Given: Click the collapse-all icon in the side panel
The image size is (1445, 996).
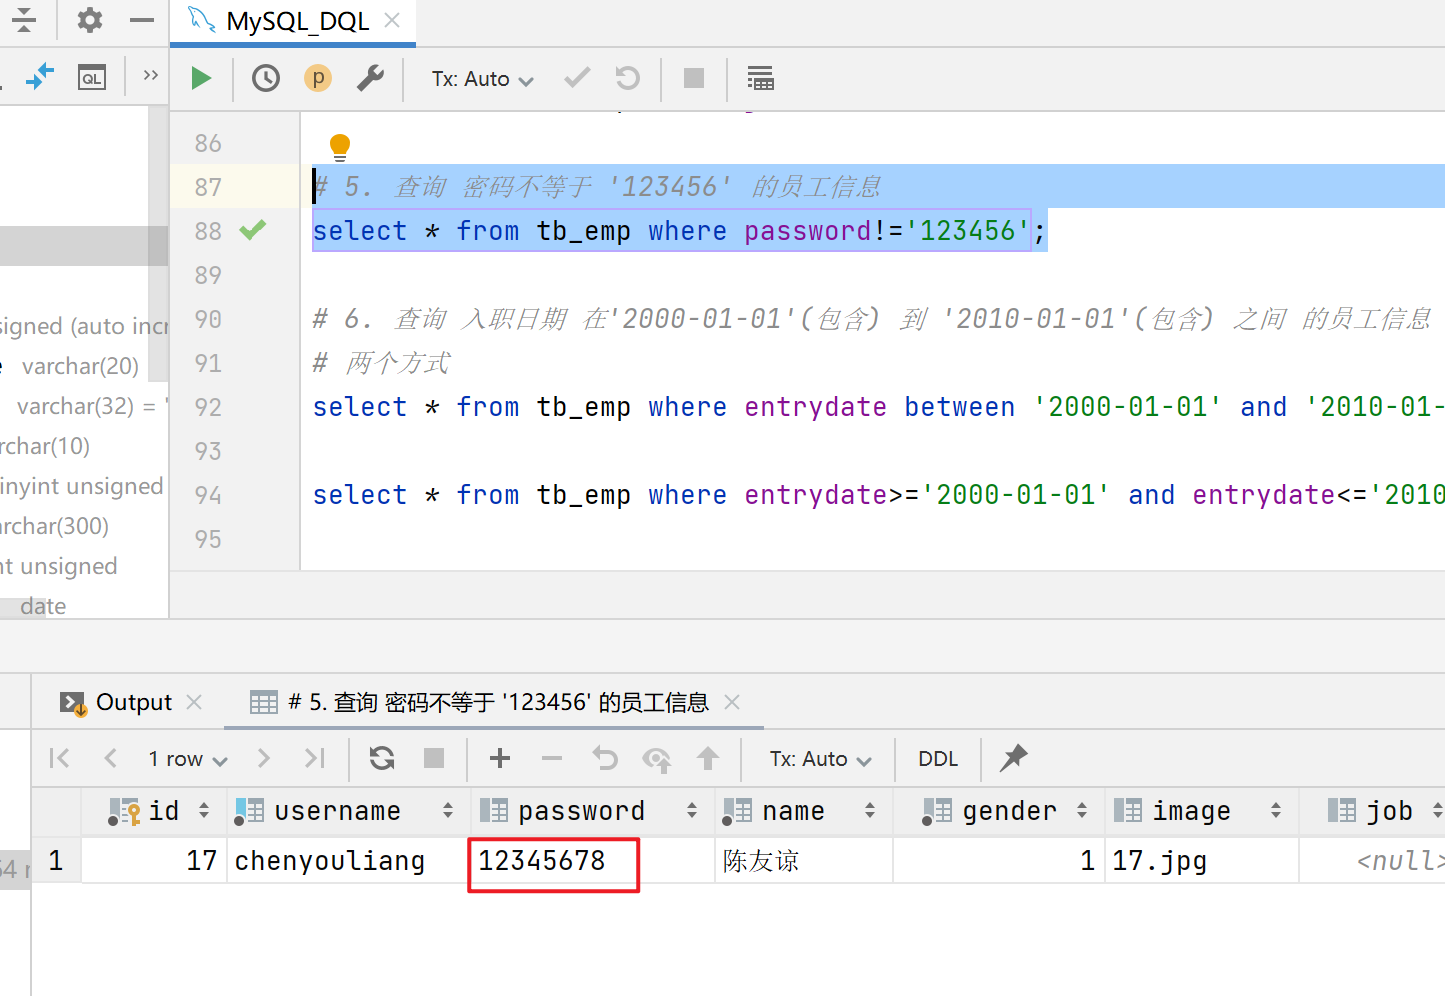Looking at the screenshot, I should 24,20.
